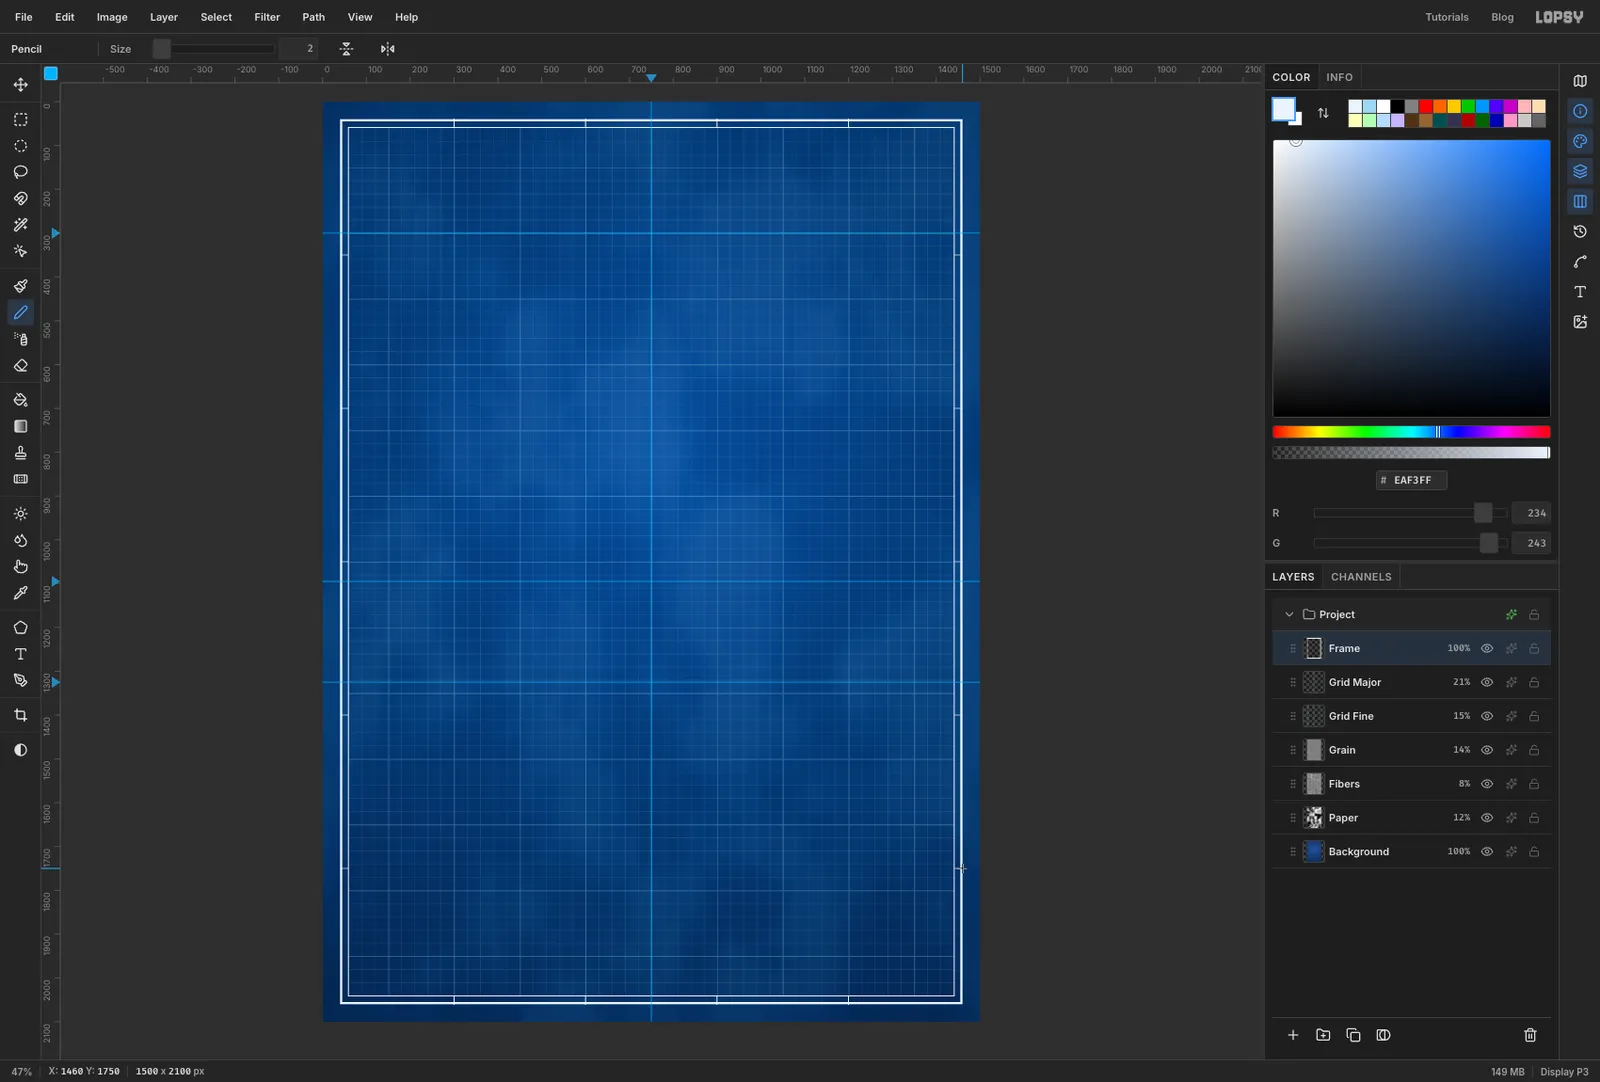Lock the Background layer
The width and height of the screenshot is (1600, 1082).
click(x=1534, y=852)
